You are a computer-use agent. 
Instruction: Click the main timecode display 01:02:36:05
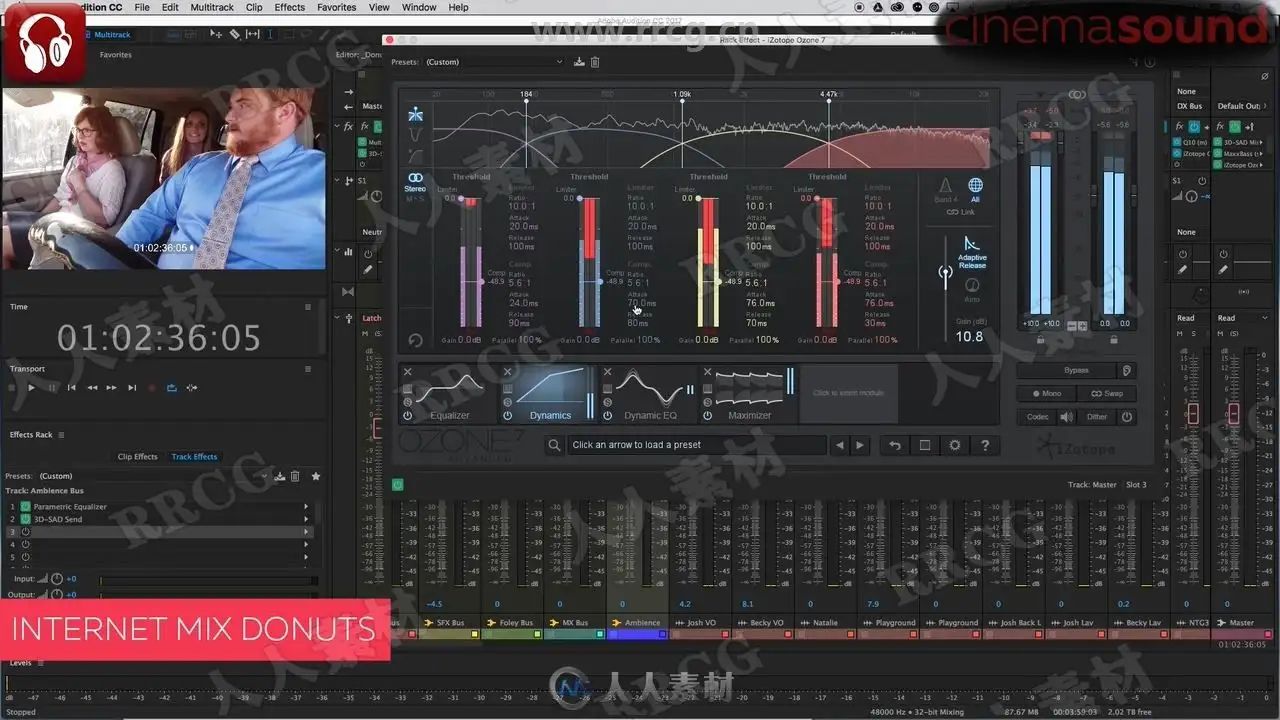pos(158,338)
